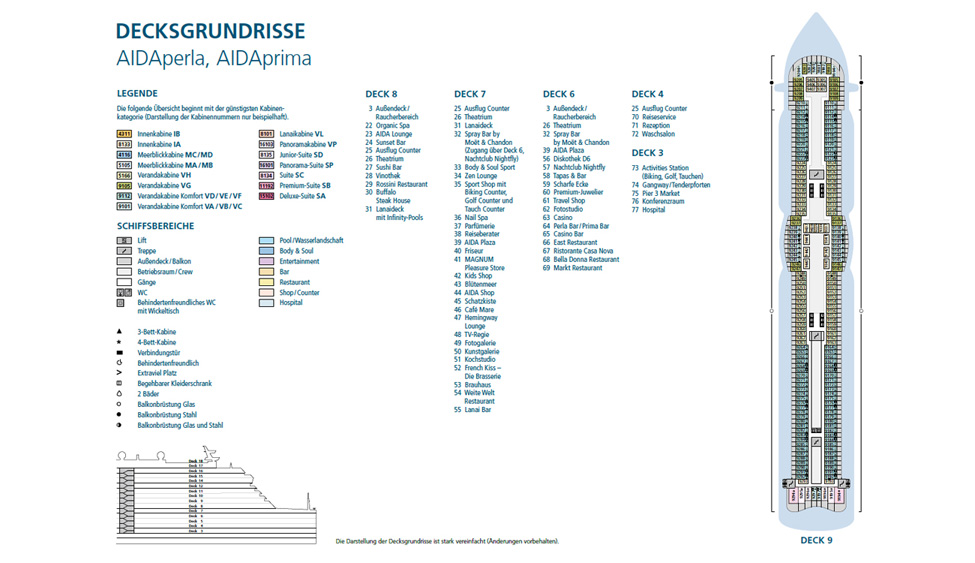Image resolution: width=975 pixels, height=563 pixels.
Task: Click the Begehbarer Kleiderschrank symbol
Action: [120, 384]
